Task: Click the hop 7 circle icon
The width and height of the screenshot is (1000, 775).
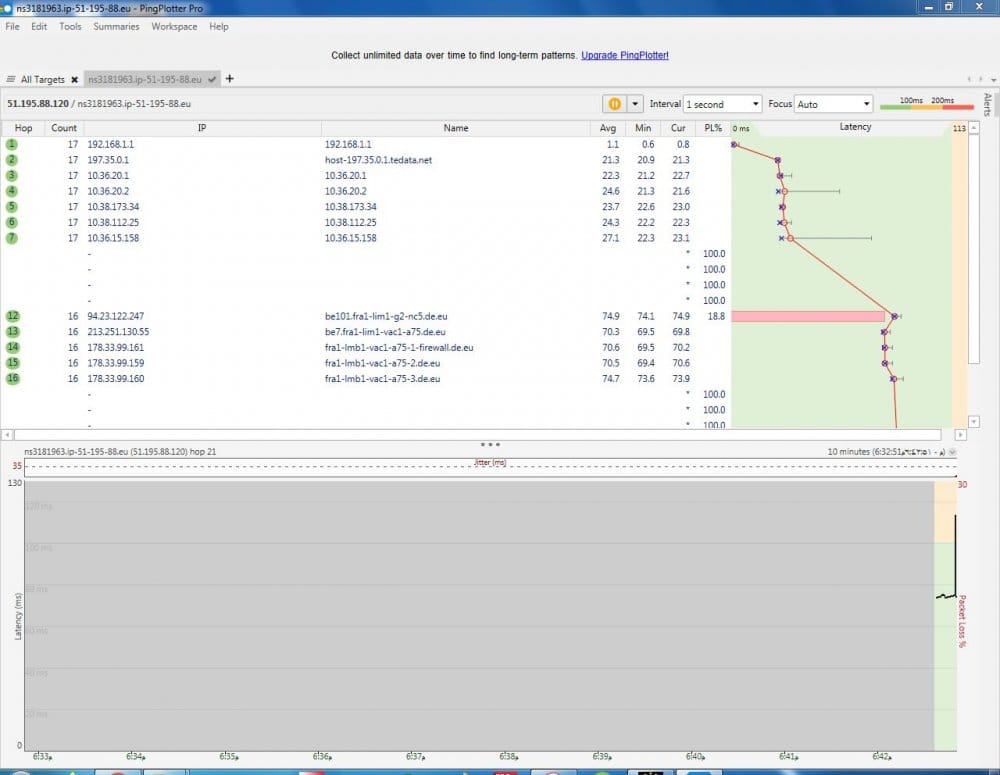Action: 13,238
